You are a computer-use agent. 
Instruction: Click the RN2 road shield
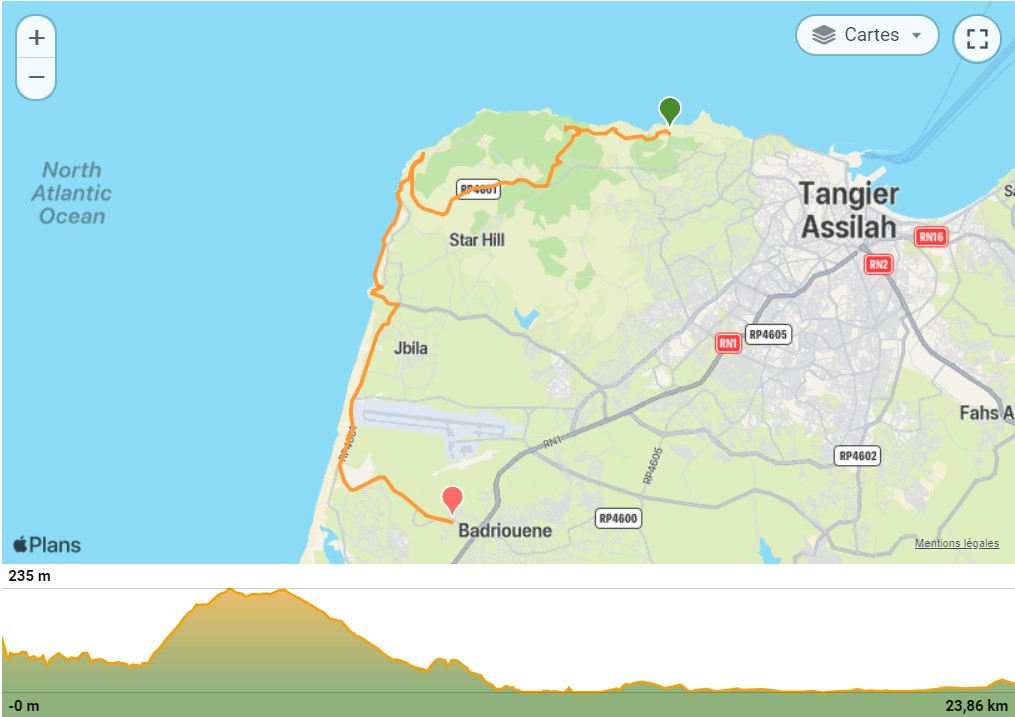[x=878, y=264]
